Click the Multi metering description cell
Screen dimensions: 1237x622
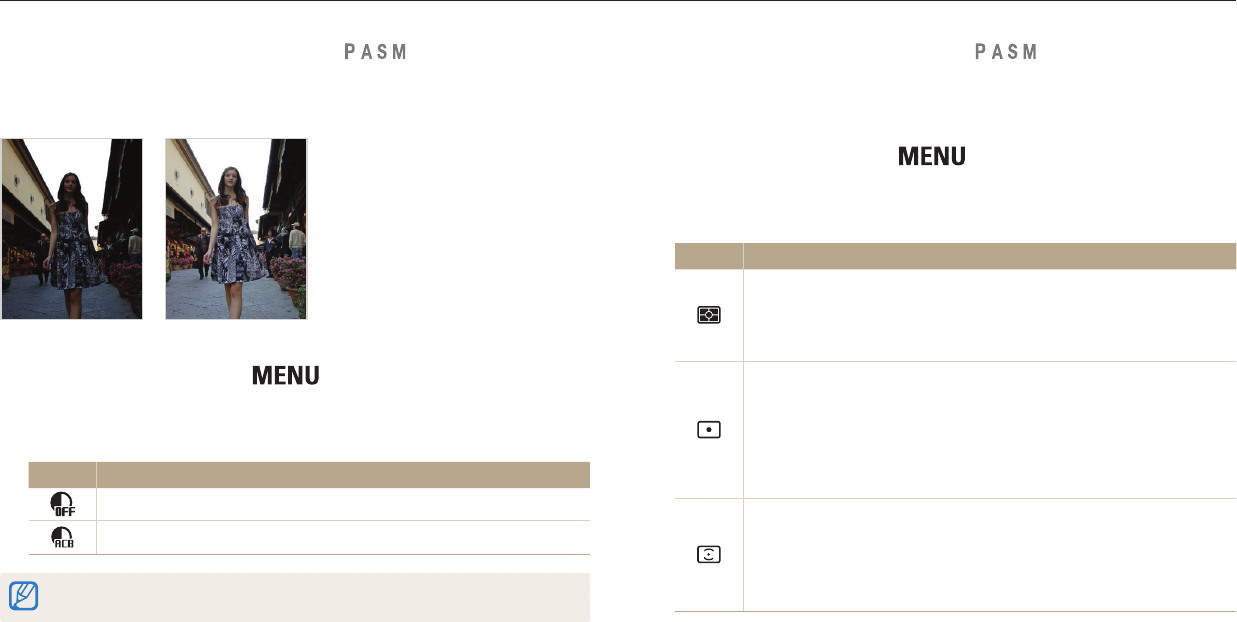[989, 315]
